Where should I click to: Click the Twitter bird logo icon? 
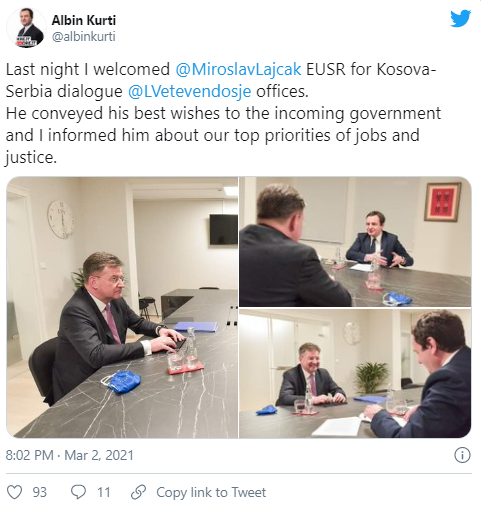click(460, 19)
